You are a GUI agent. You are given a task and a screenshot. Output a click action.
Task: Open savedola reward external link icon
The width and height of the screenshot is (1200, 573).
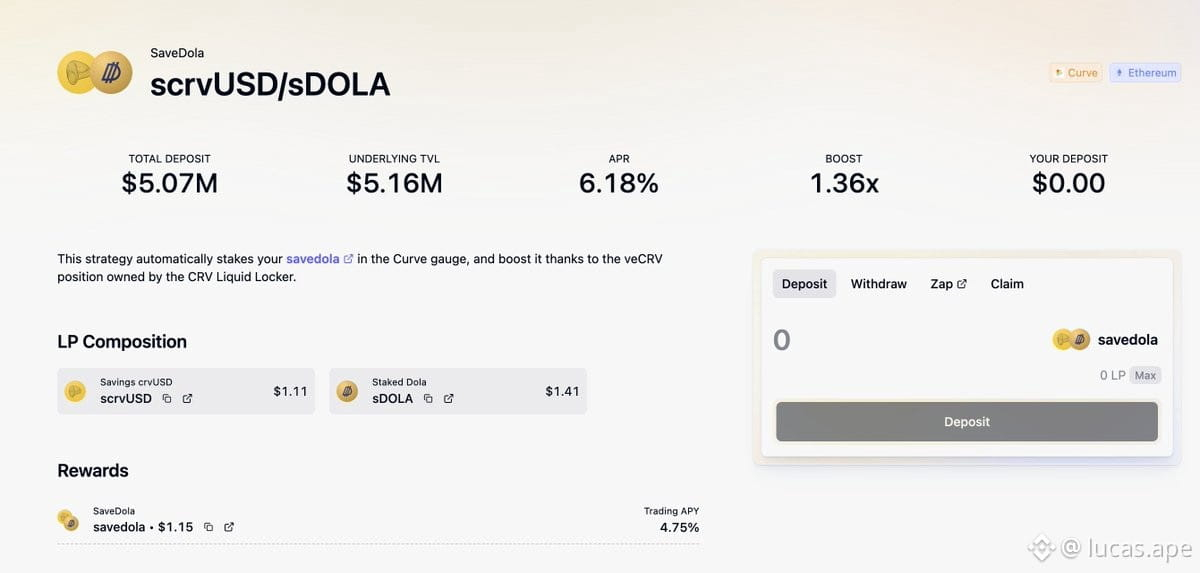(x=229, y=527)
